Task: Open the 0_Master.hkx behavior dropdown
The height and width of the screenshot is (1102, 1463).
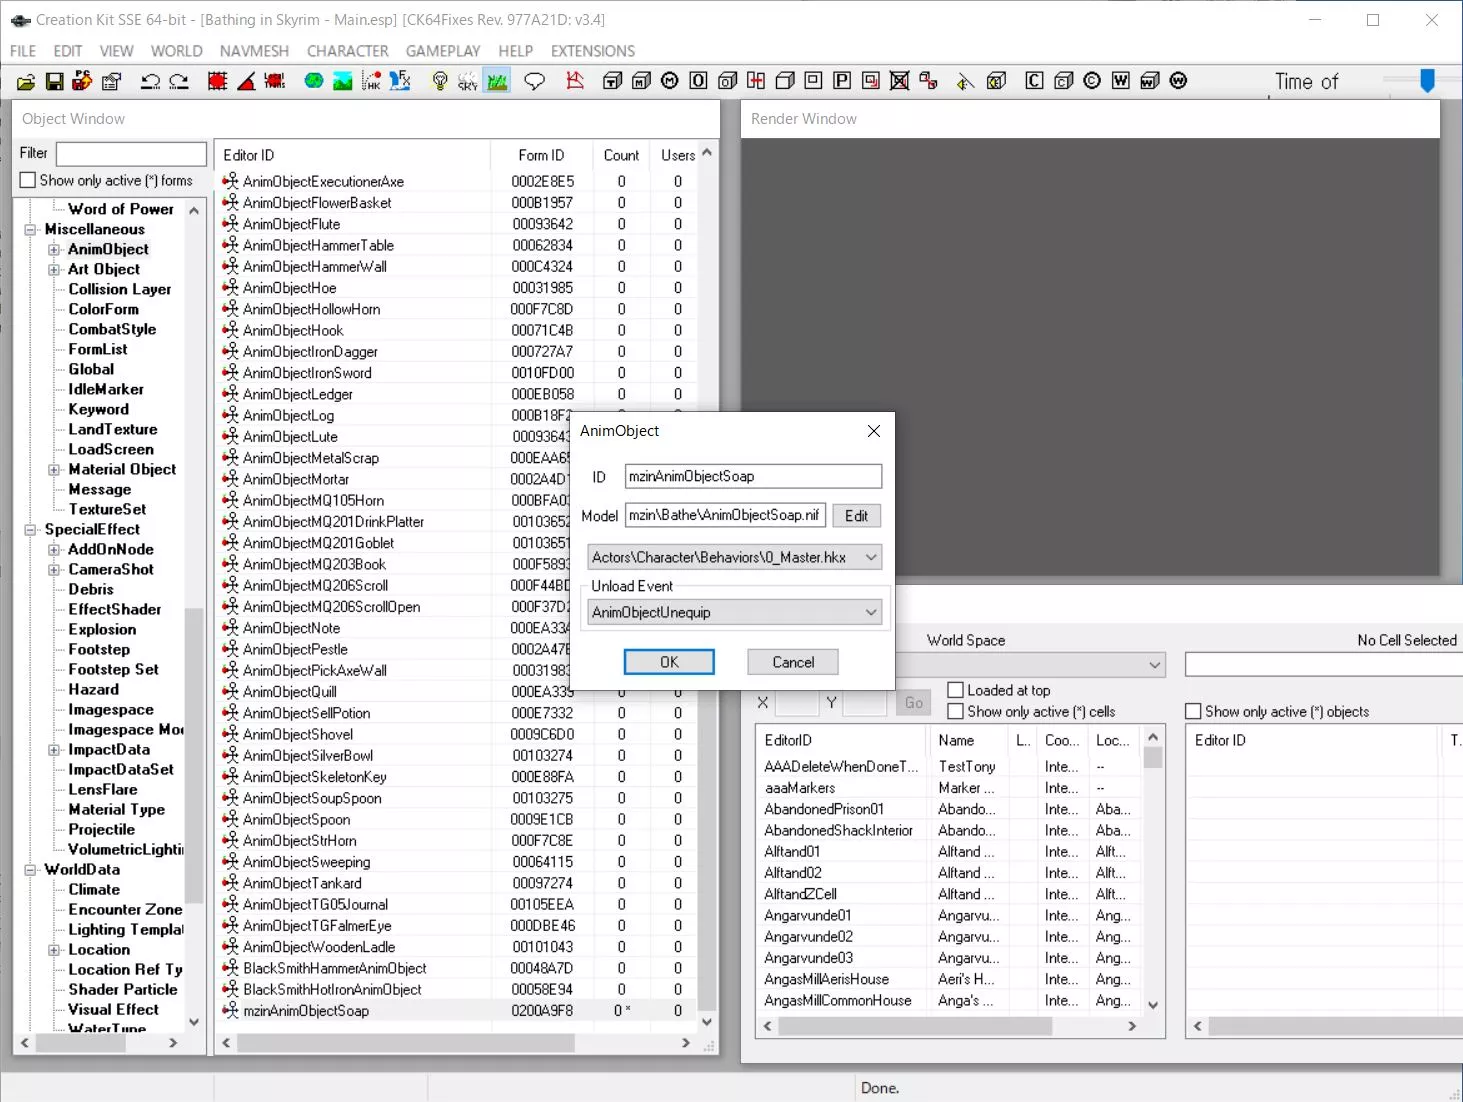Action: tap(735, 557)
